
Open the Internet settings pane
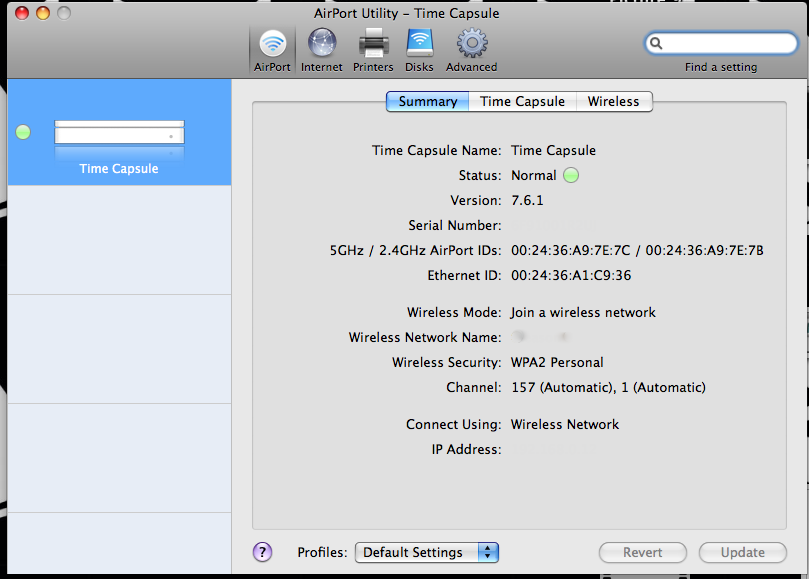coord(321,51)
